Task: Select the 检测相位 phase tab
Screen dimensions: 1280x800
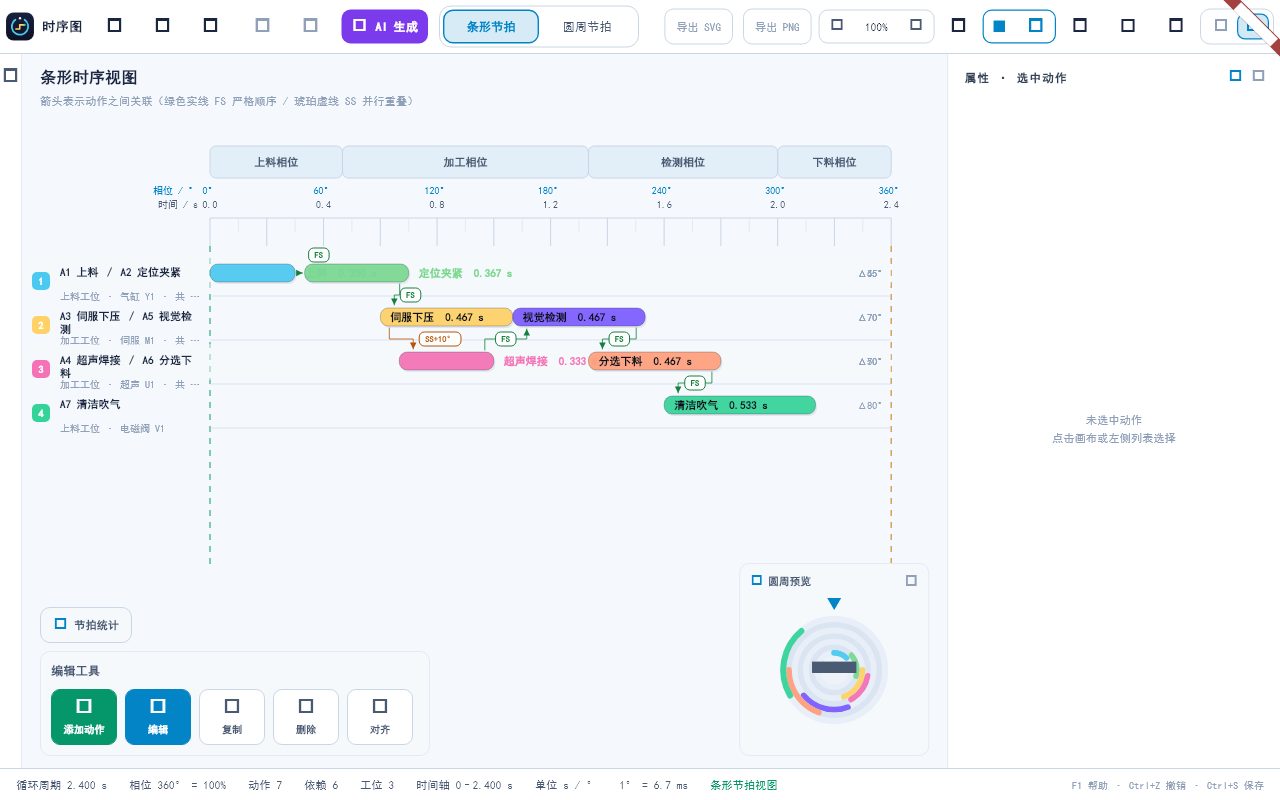Action: click(683, 162)
